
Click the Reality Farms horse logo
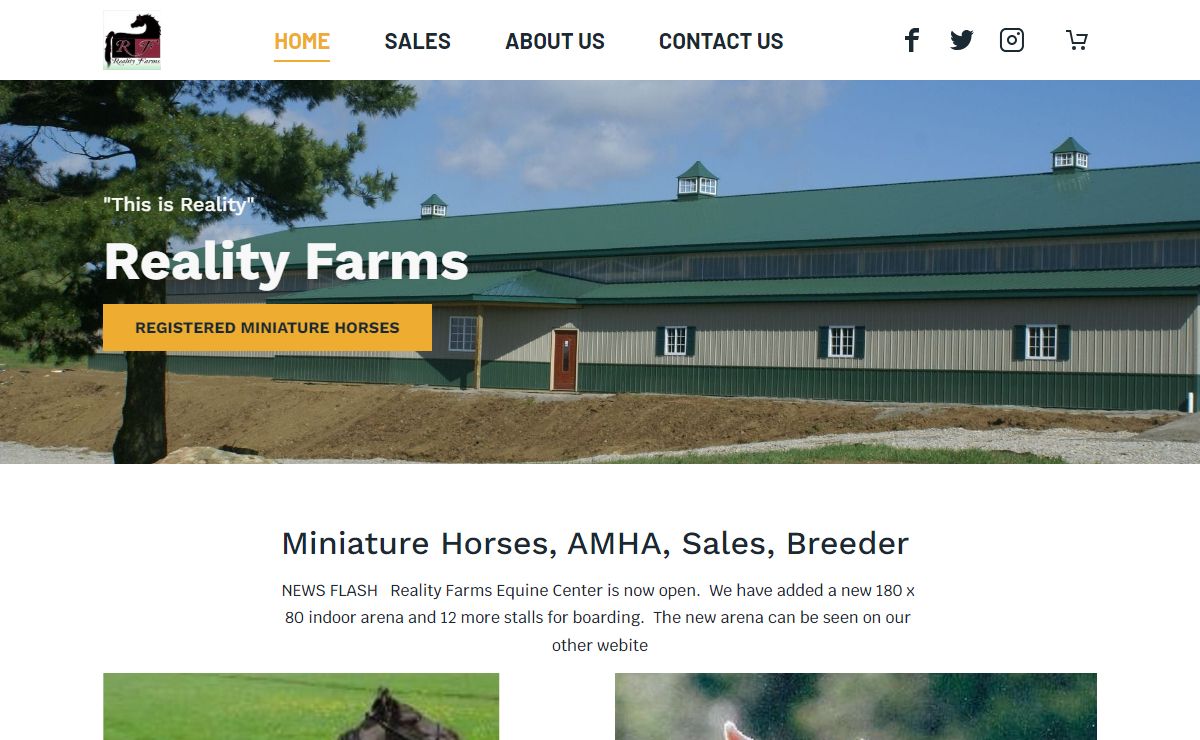[x=132, y=40]
